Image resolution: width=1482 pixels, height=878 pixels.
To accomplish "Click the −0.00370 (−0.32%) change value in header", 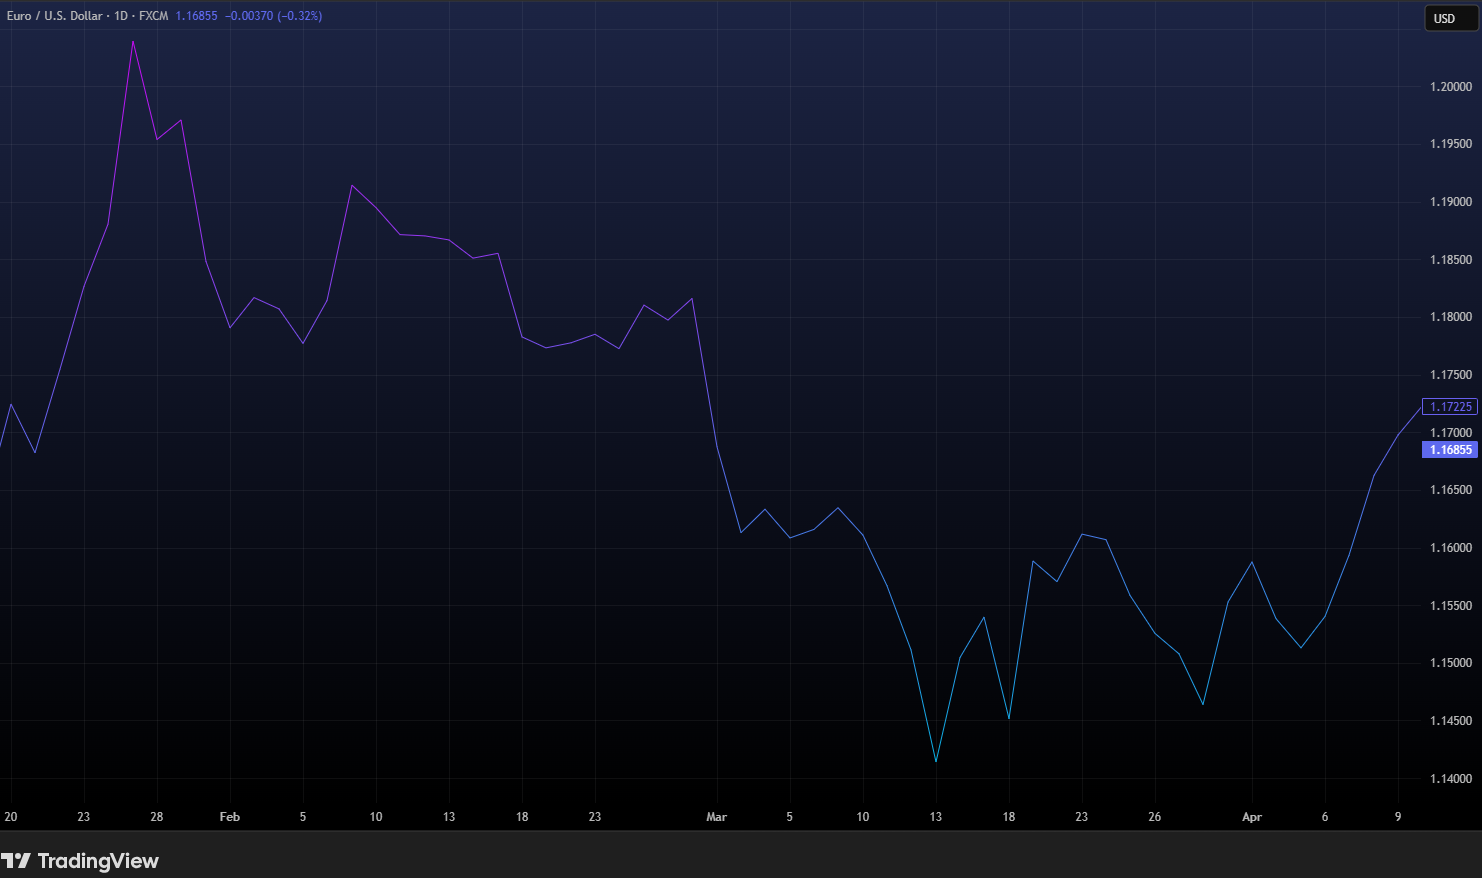I will (272, 16).
